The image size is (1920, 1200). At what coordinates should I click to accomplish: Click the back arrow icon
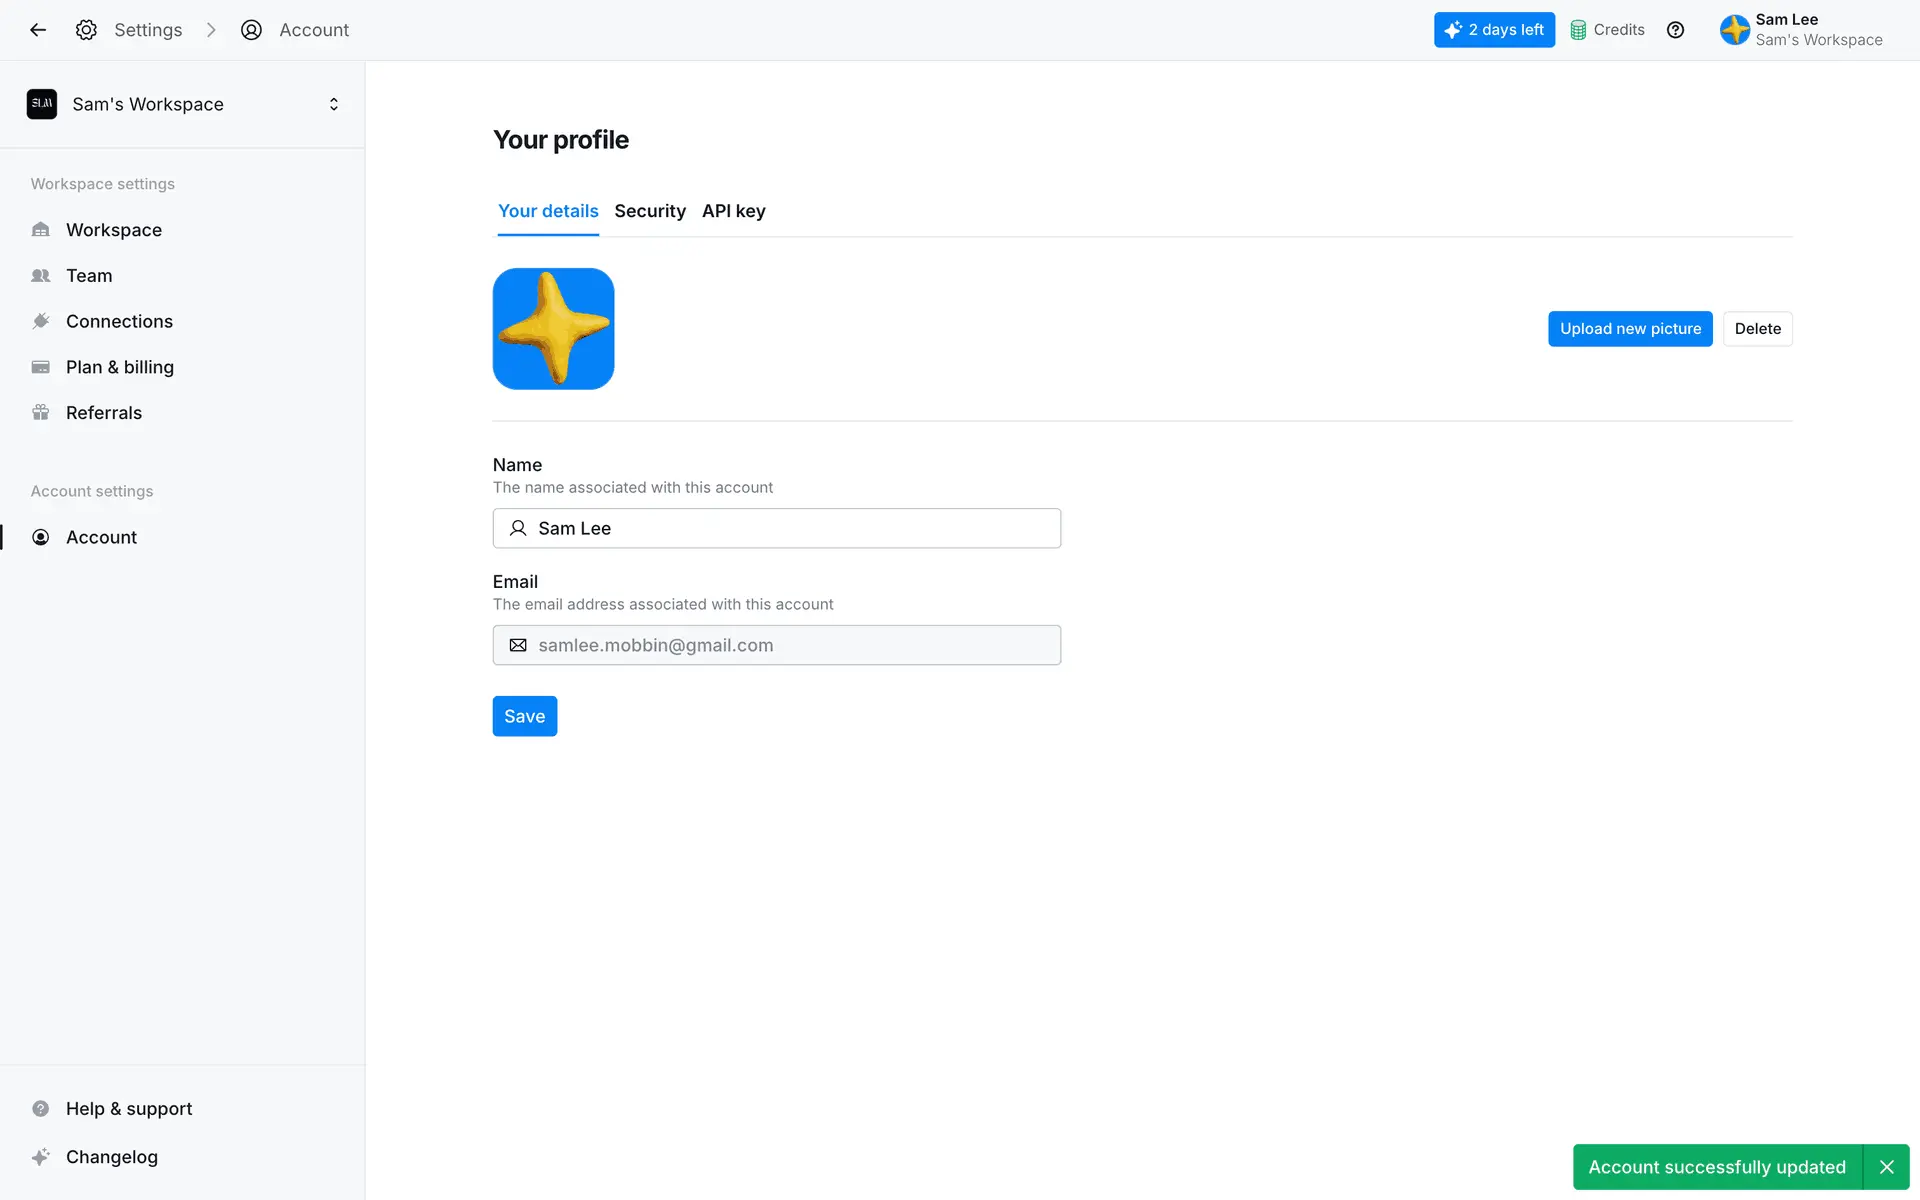38,30
